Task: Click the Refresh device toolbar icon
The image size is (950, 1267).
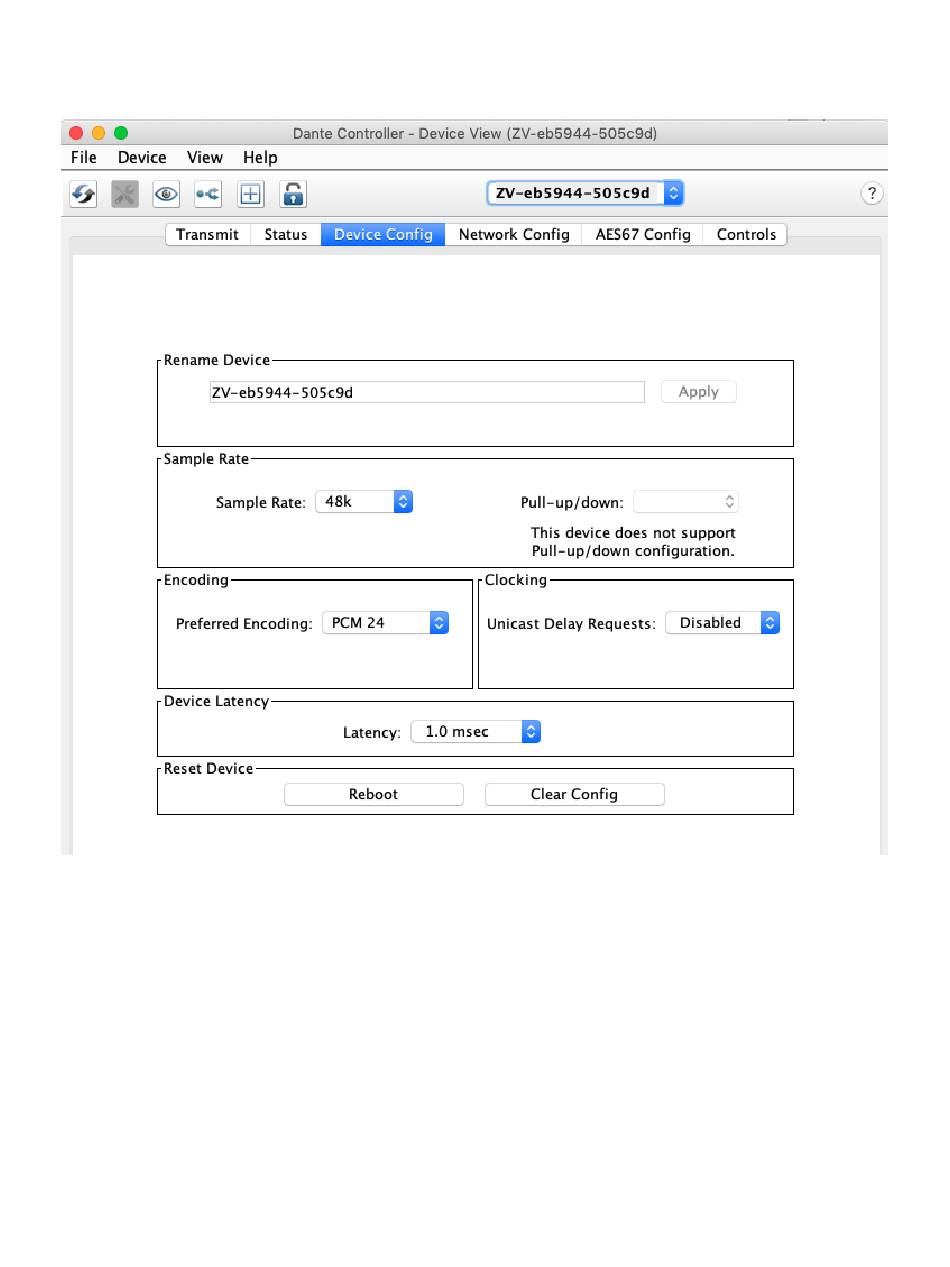Action: coord(83,194)
